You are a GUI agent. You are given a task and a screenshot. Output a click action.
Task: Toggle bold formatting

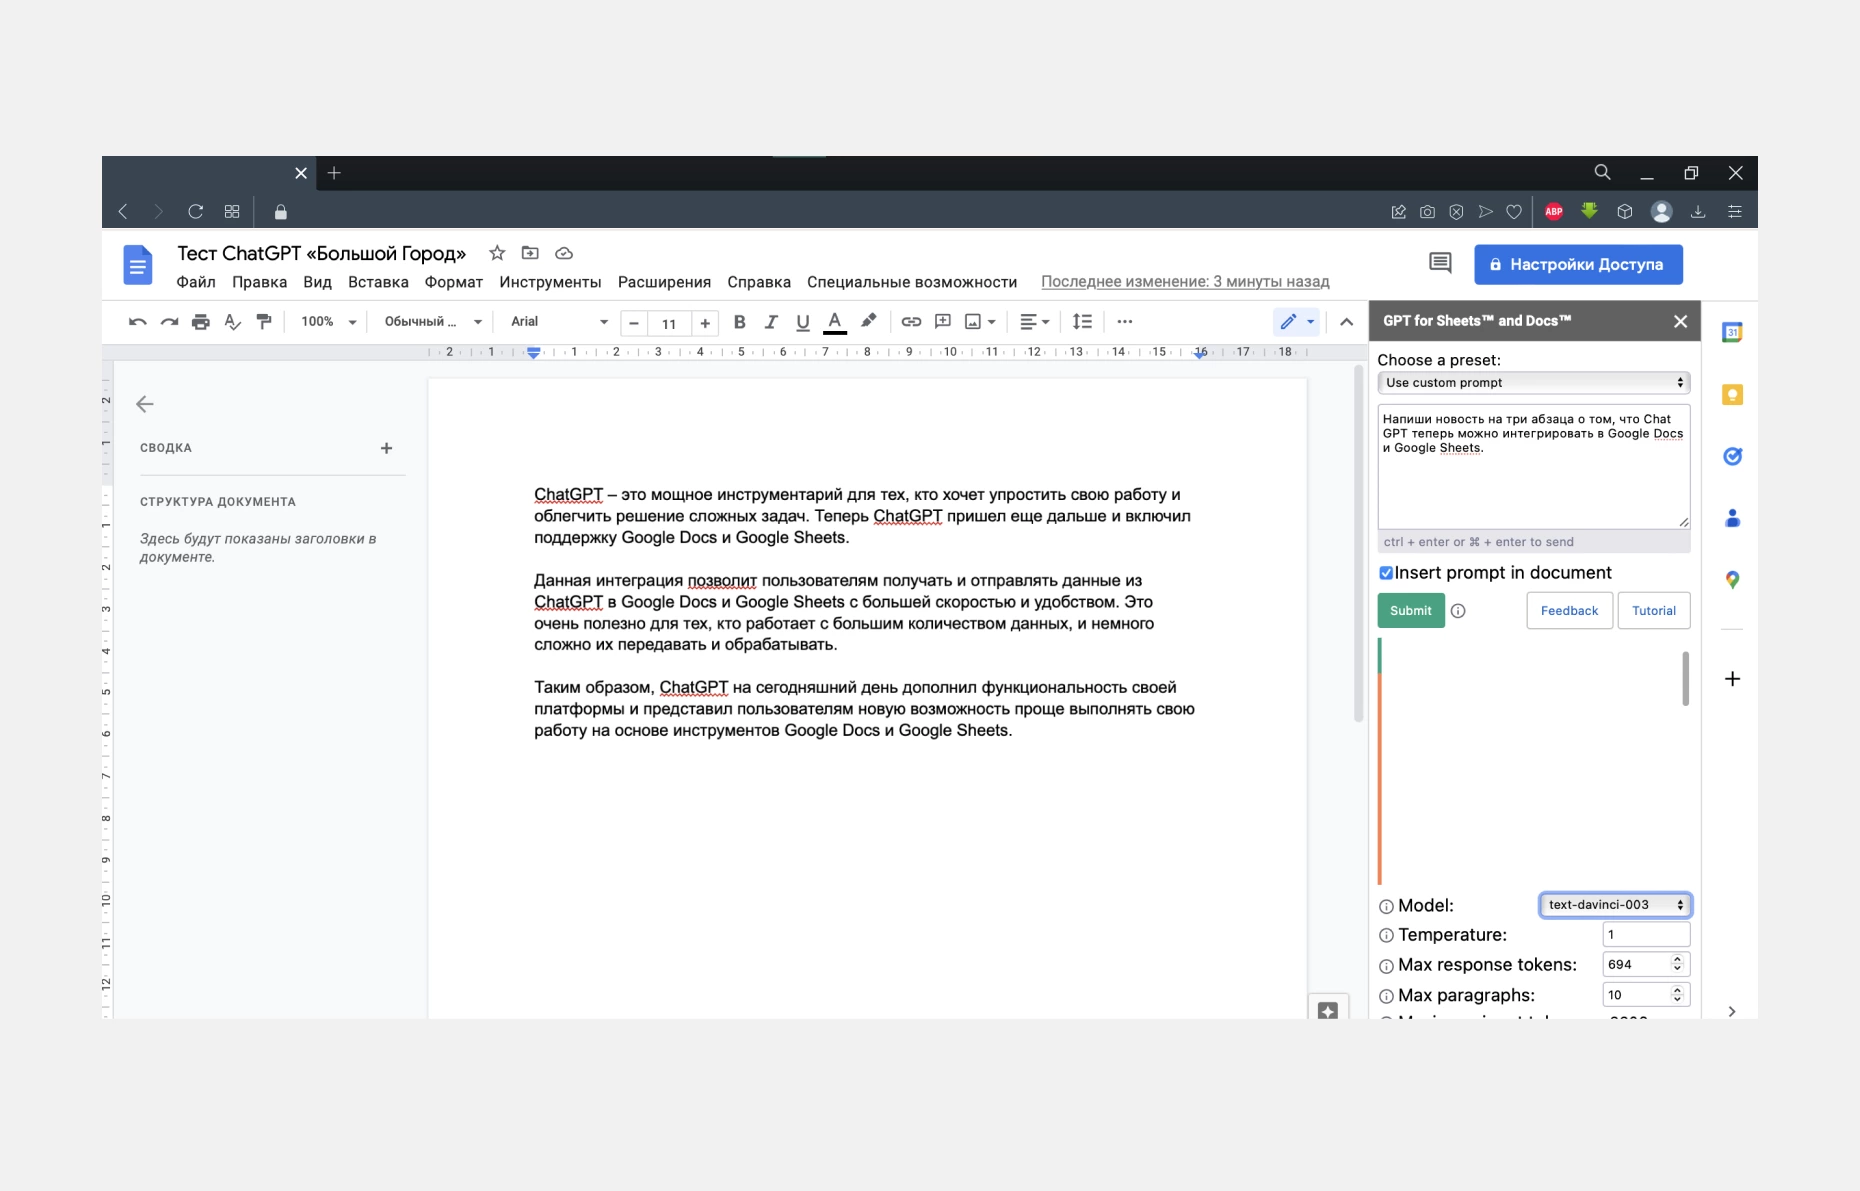[x=740, y=322]
